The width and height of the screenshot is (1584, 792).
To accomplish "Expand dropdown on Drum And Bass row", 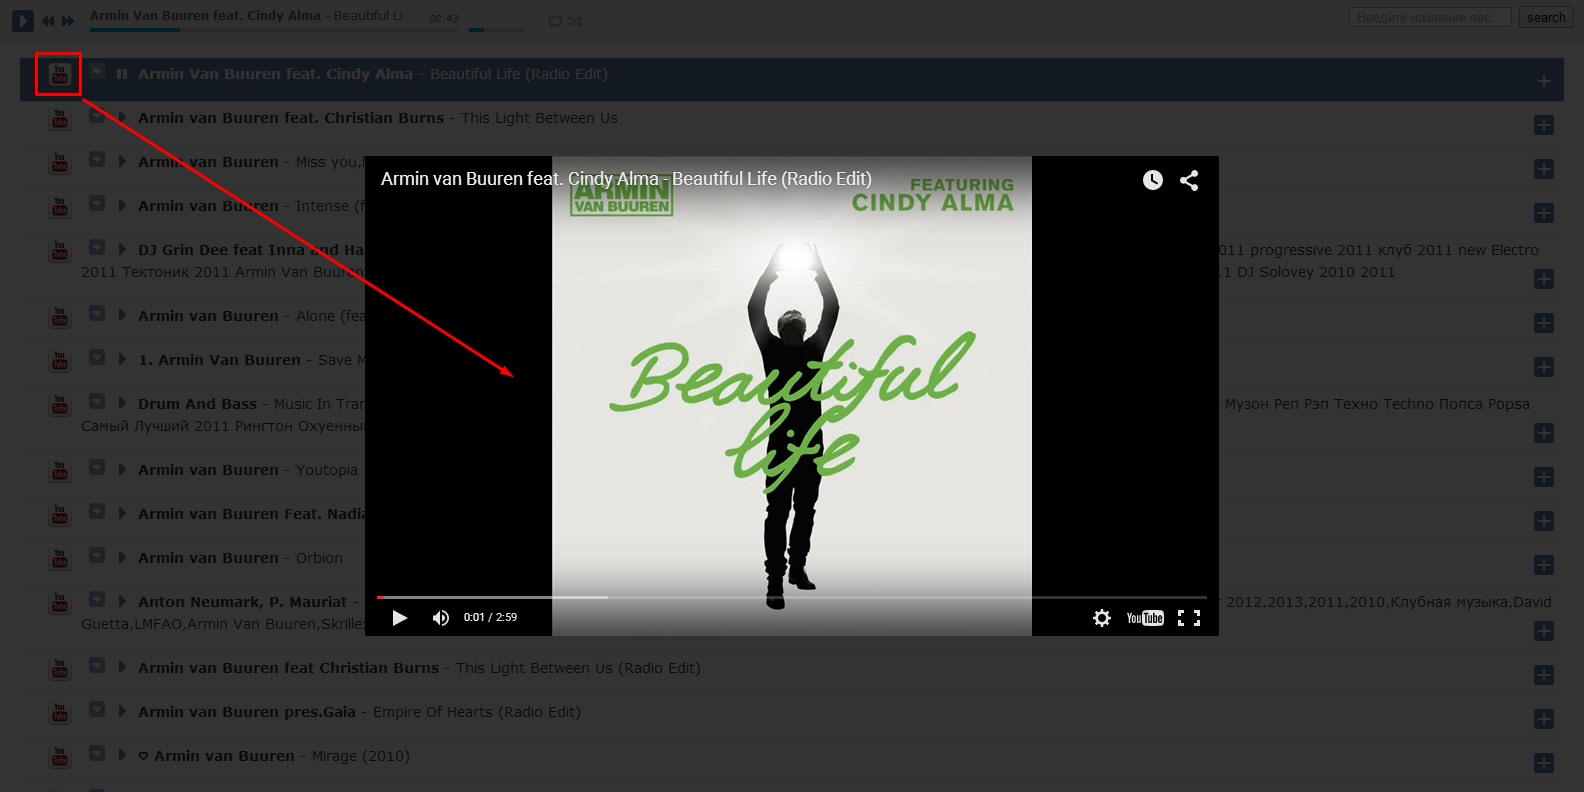I will (x=97, y=401).
